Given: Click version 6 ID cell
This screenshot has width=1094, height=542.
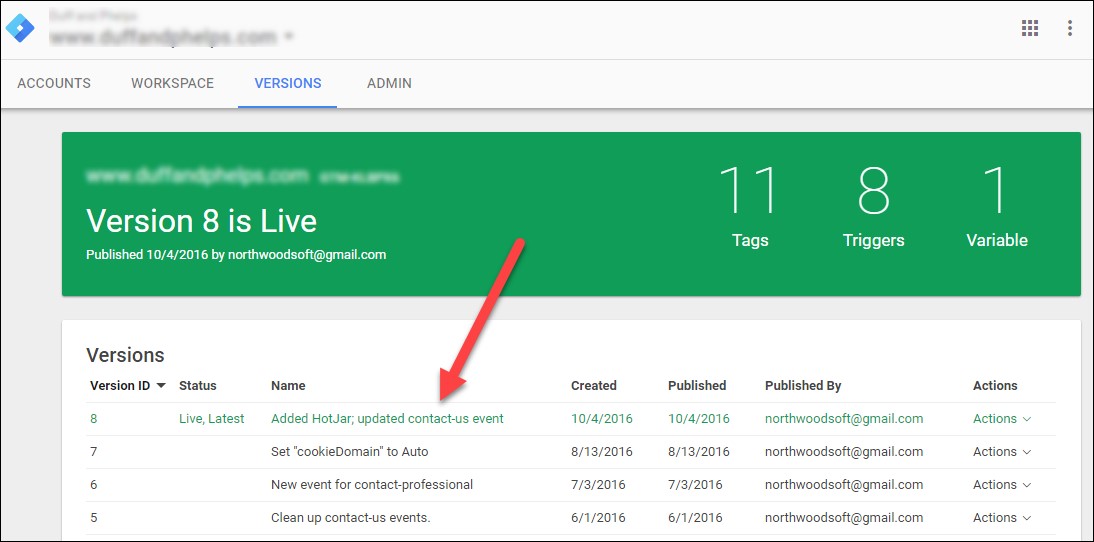Looking at the screenshot, I should point(93,484).
